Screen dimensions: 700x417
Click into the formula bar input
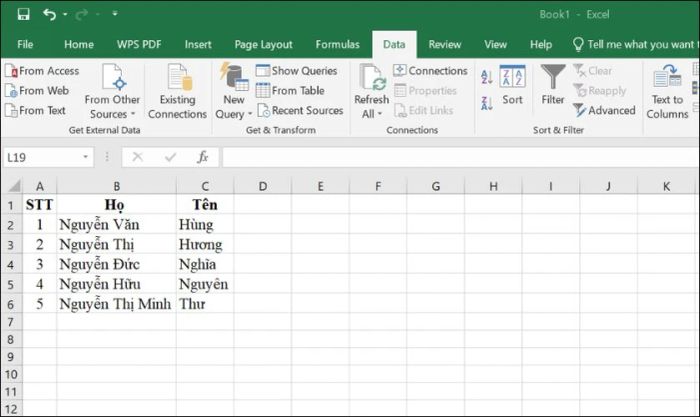coord(461,157)
